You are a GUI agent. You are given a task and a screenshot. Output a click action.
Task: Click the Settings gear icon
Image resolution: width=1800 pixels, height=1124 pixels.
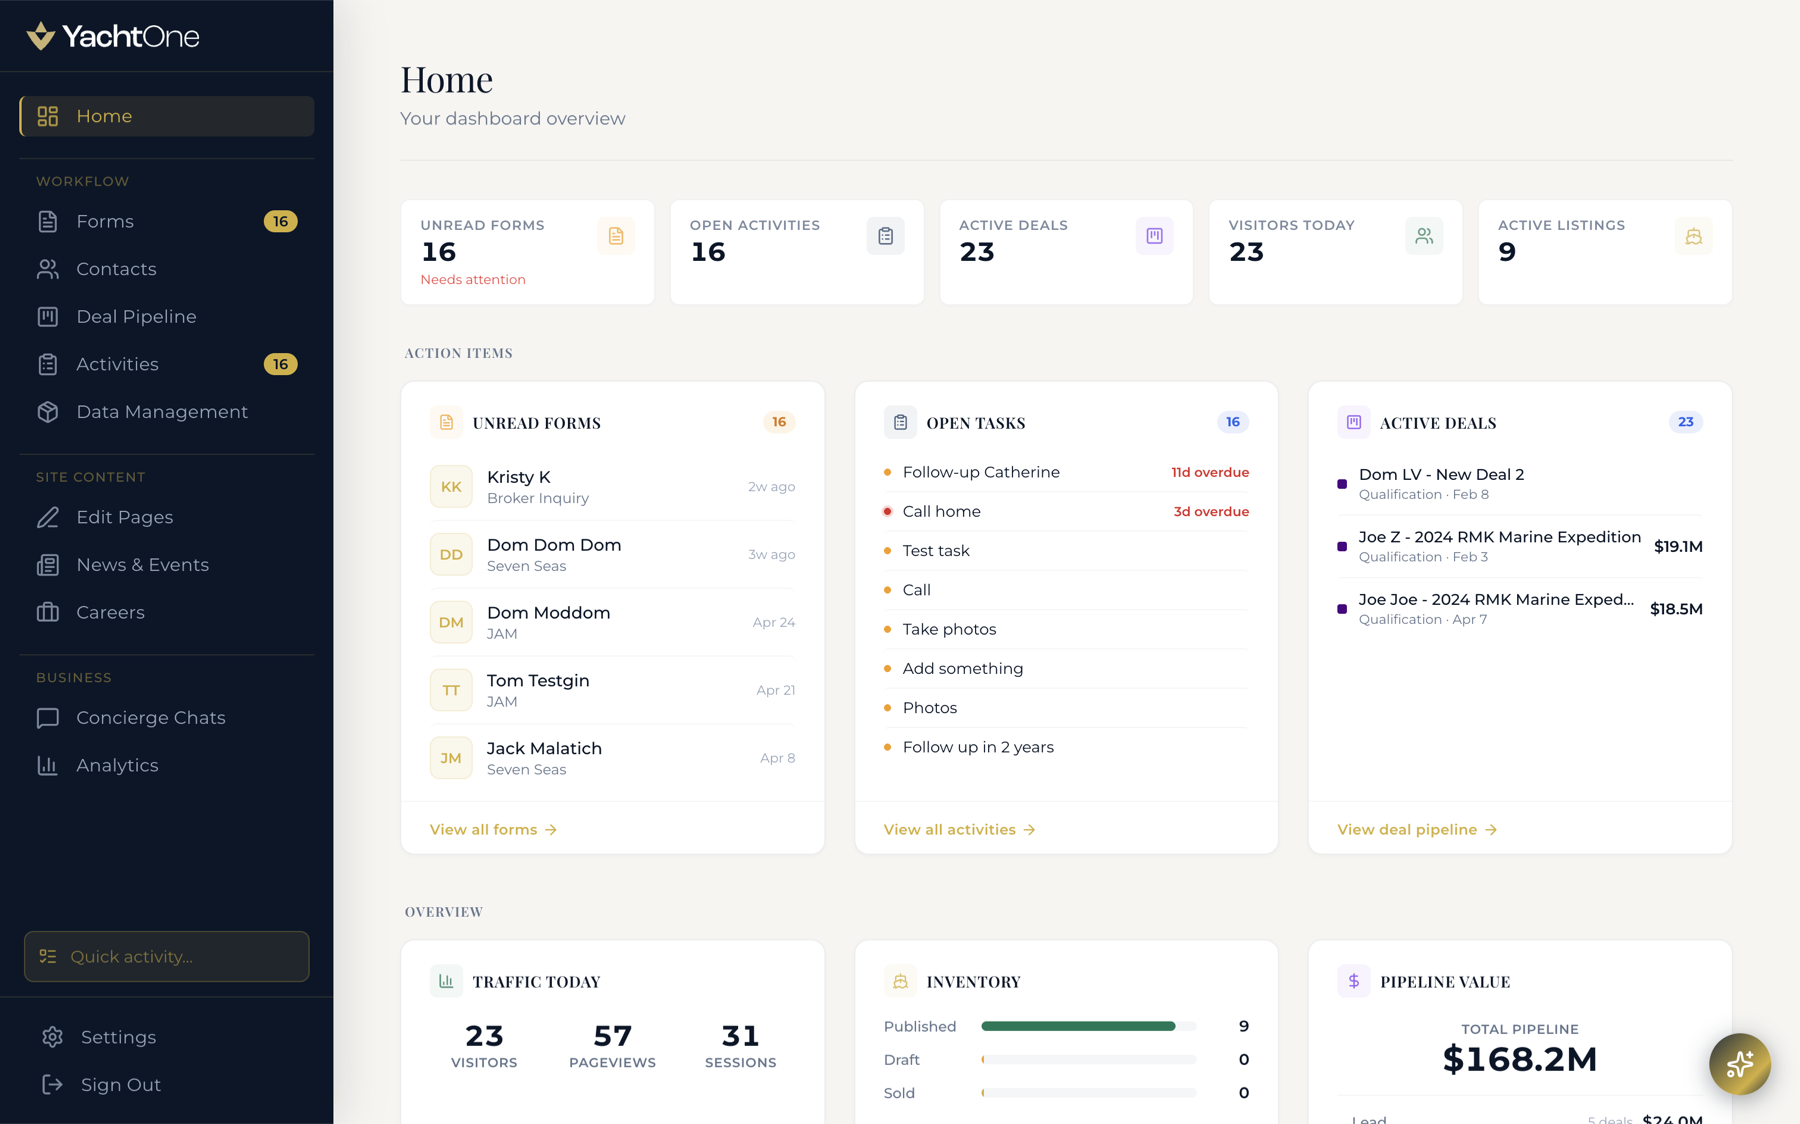(x=52, y=1037)
